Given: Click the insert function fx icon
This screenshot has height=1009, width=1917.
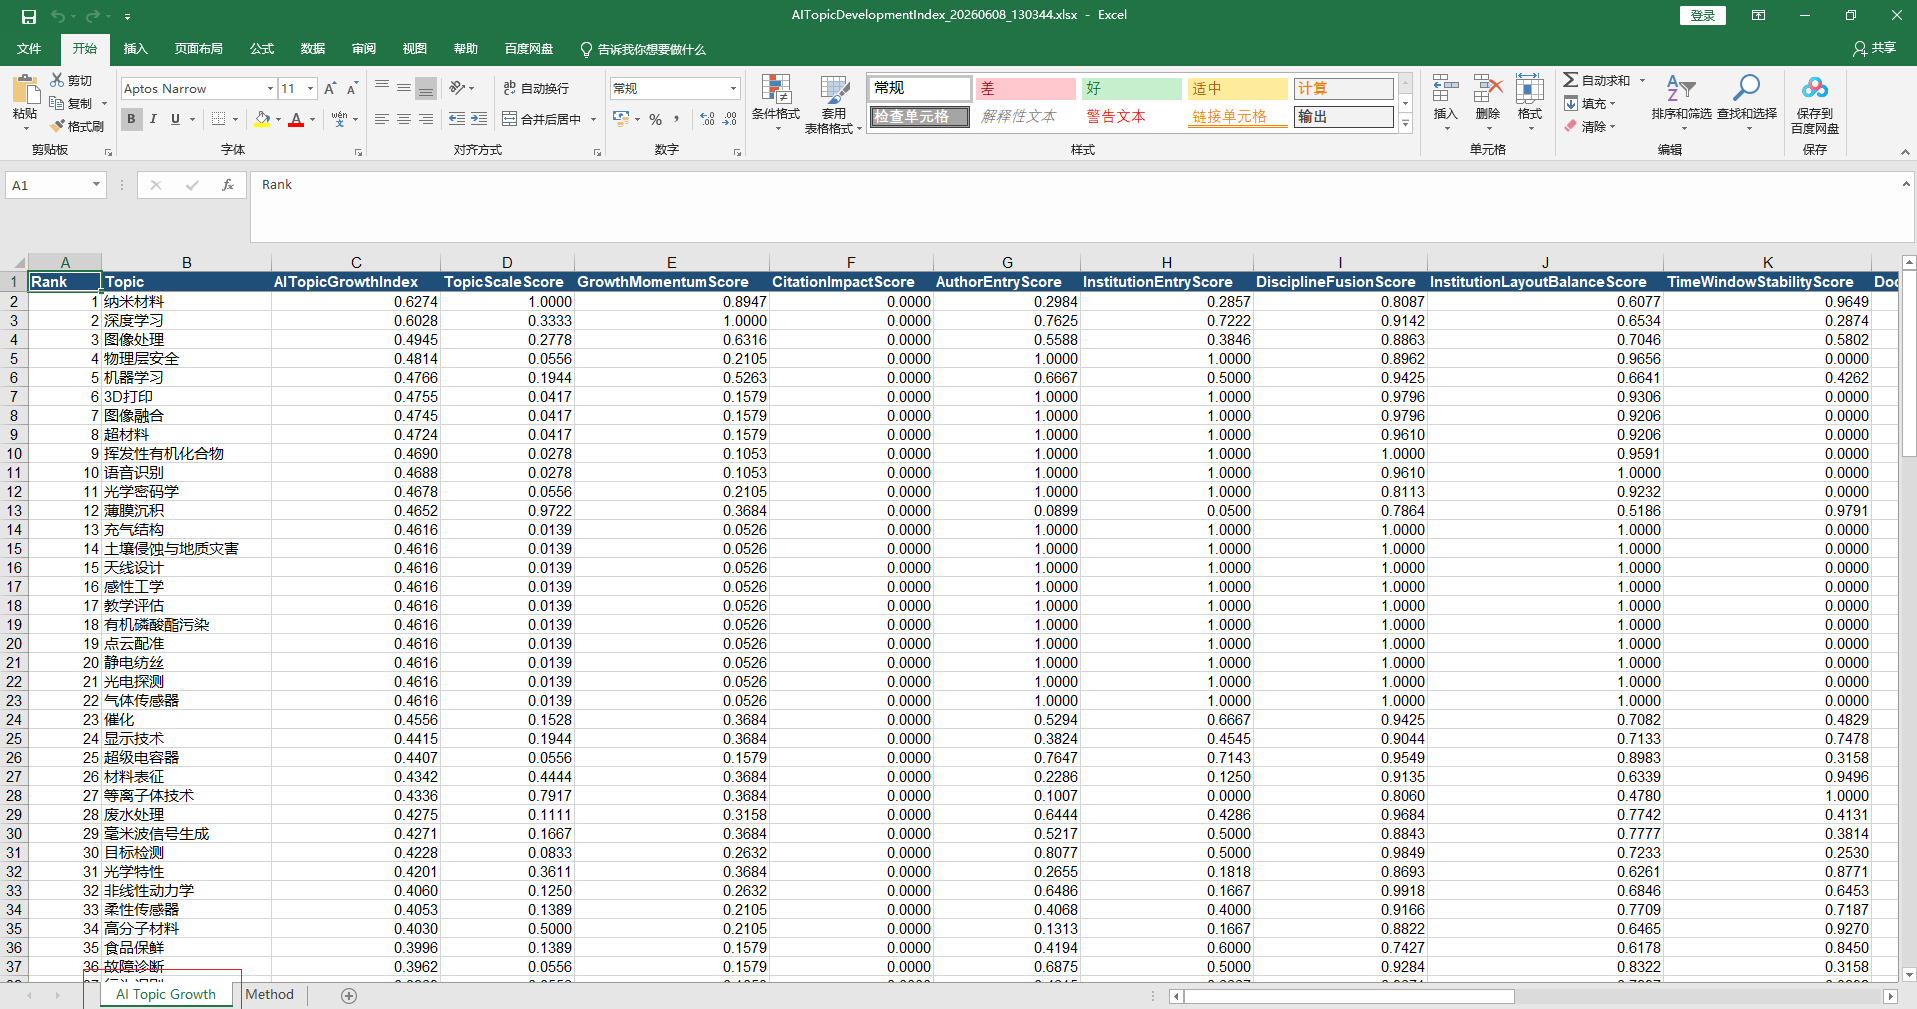Looking at the screenshot, I should [x=228, y=185].
